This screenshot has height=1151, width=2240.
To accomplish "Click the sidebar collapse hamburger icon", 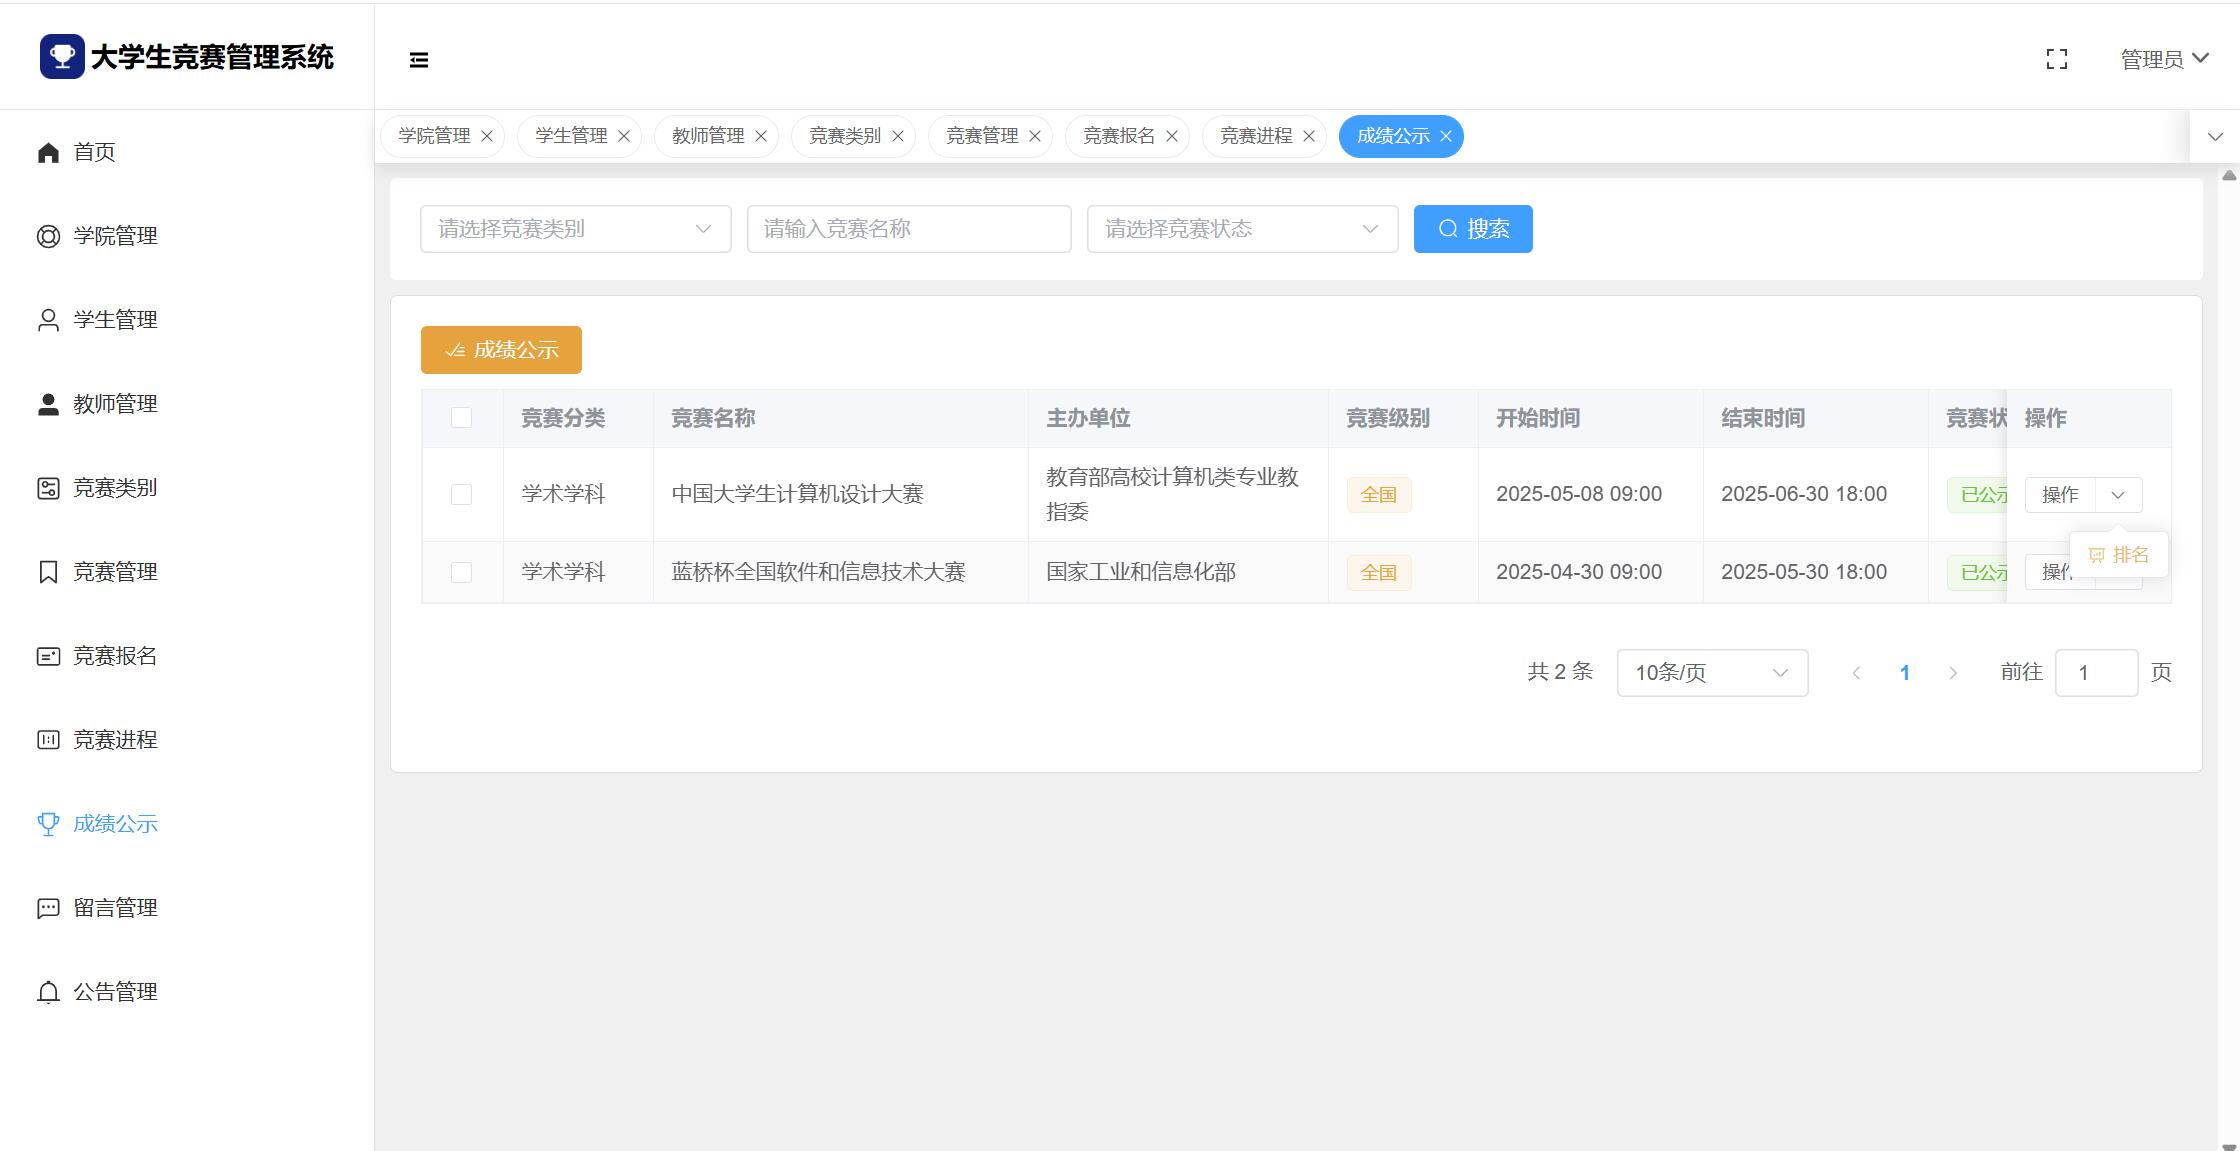I will pos(419,60).
